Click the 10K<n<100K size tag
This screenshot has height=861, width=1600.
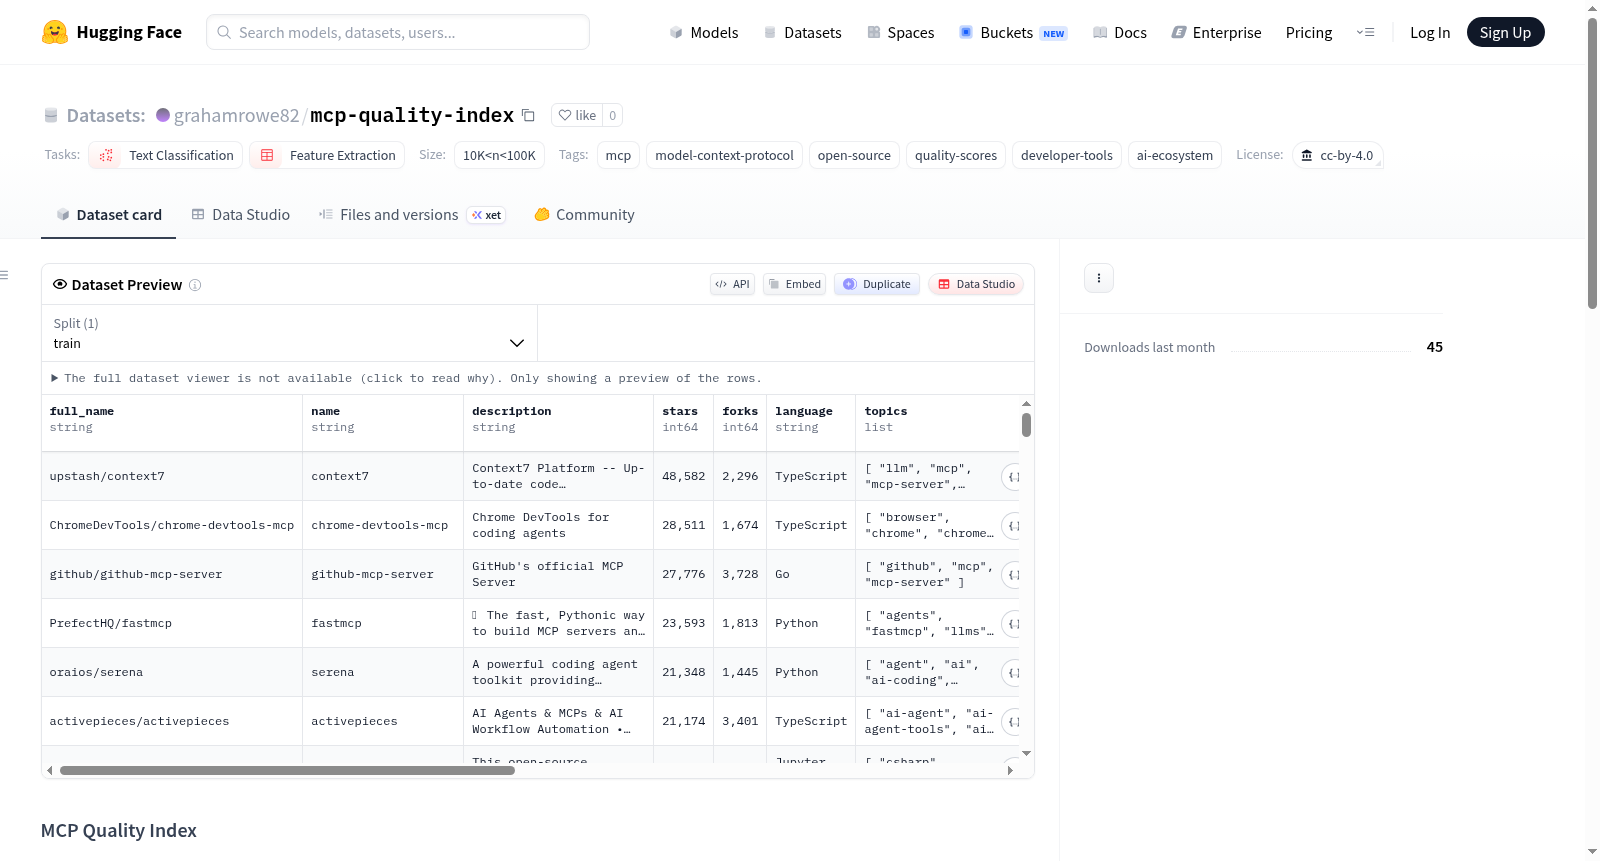(x=499, y=155)
